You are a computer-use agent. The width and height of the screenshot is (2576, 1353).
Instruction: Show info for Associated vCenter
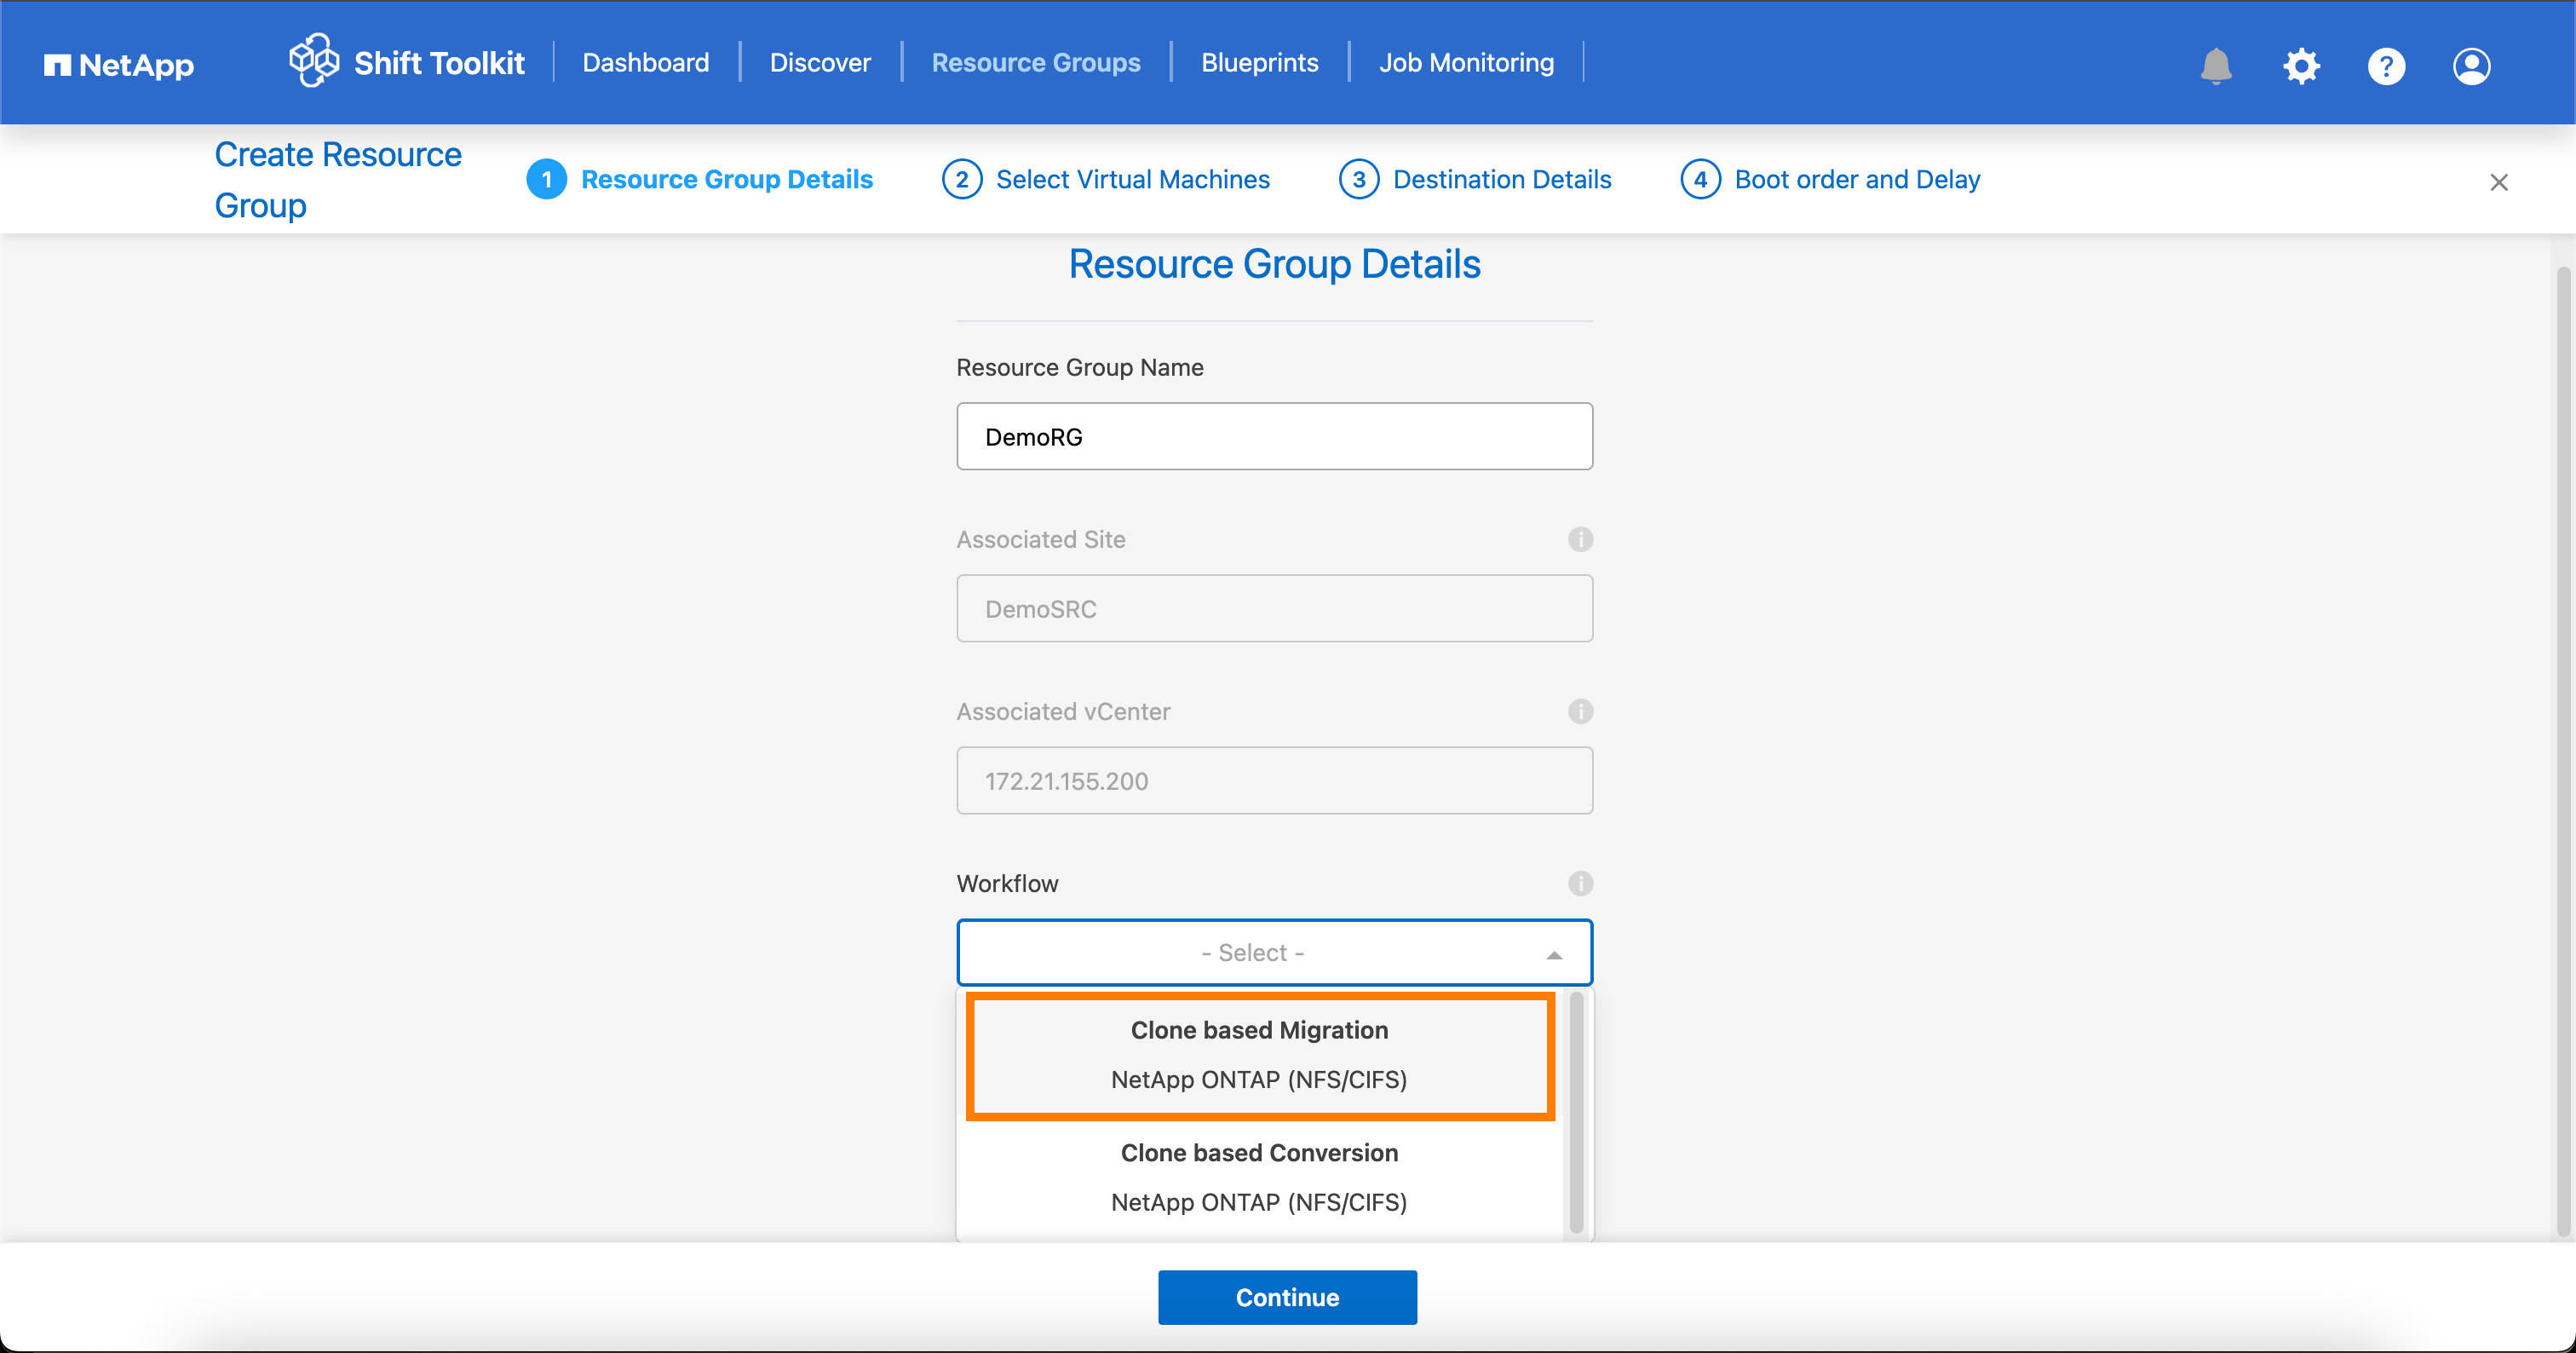(1580, 711)
